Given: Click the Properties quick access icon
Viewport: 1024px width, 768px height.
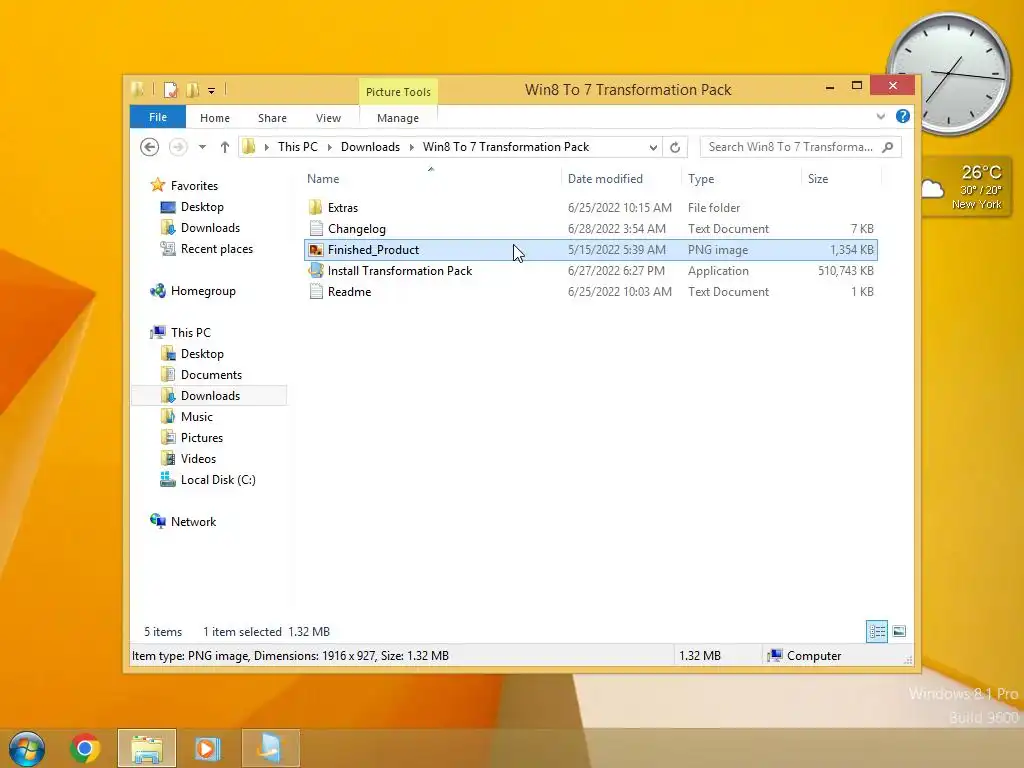Looking at the screenshot, I should tap(170, 89).
